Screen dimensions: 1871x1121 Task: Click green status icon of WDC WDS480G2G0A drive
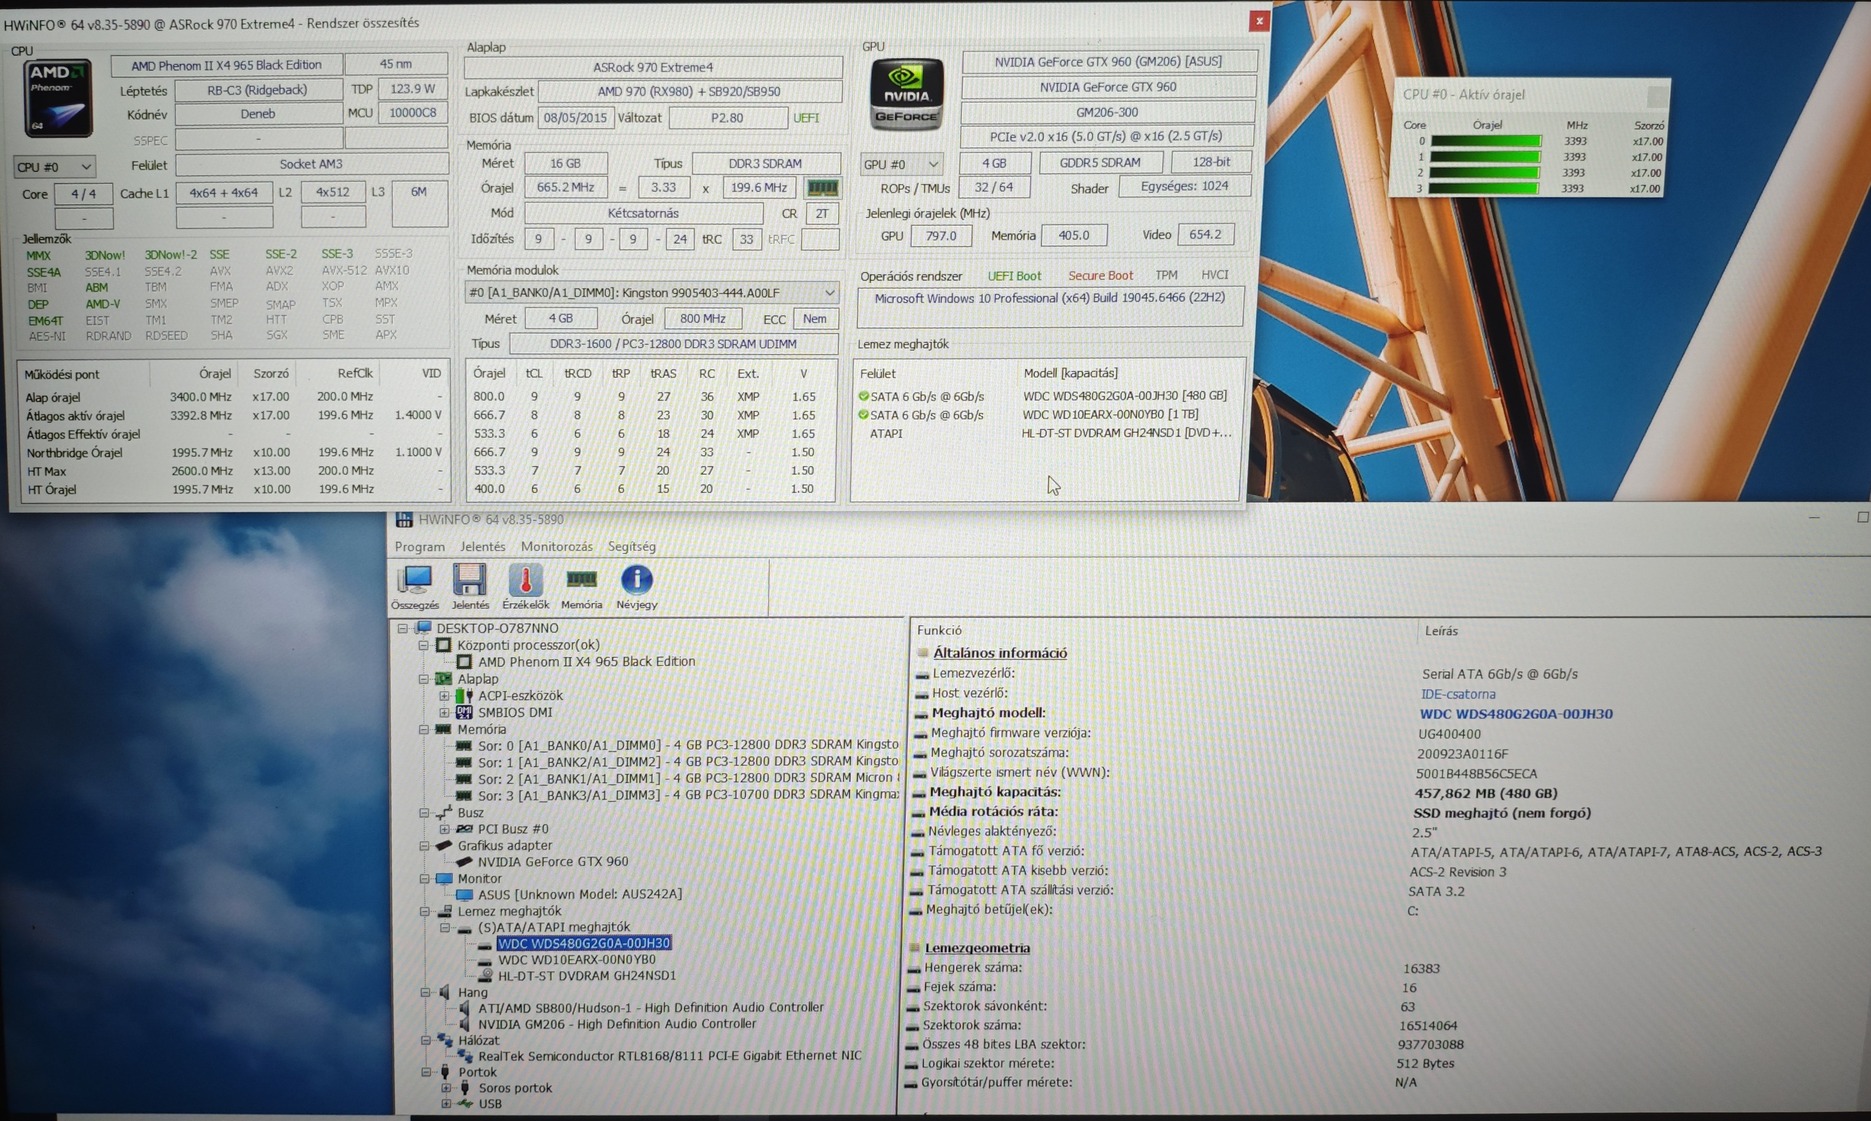point(863,396)
